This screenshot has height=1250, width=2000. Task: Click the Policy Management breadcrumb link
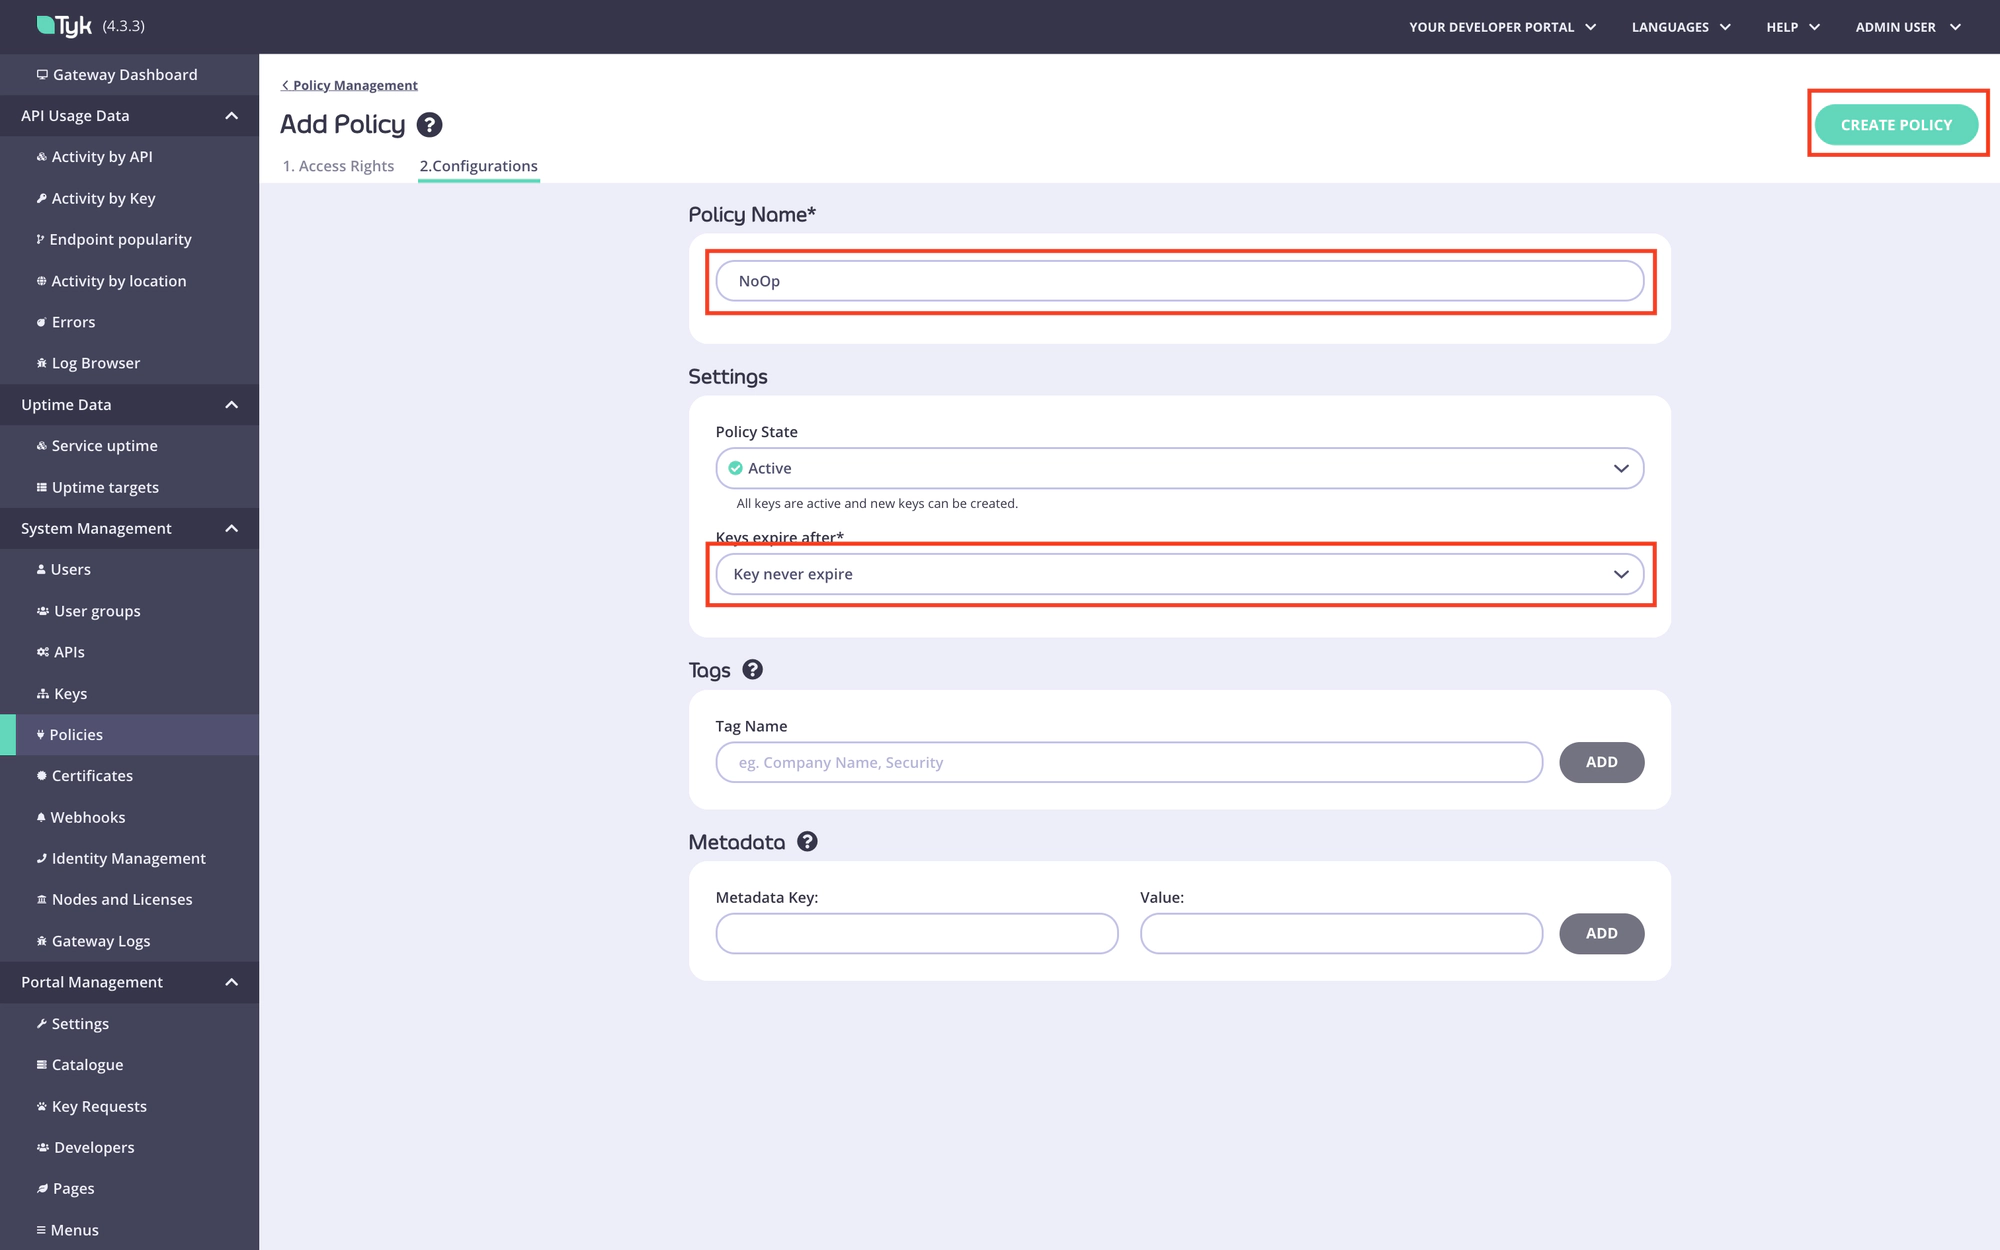pos(350,85)
